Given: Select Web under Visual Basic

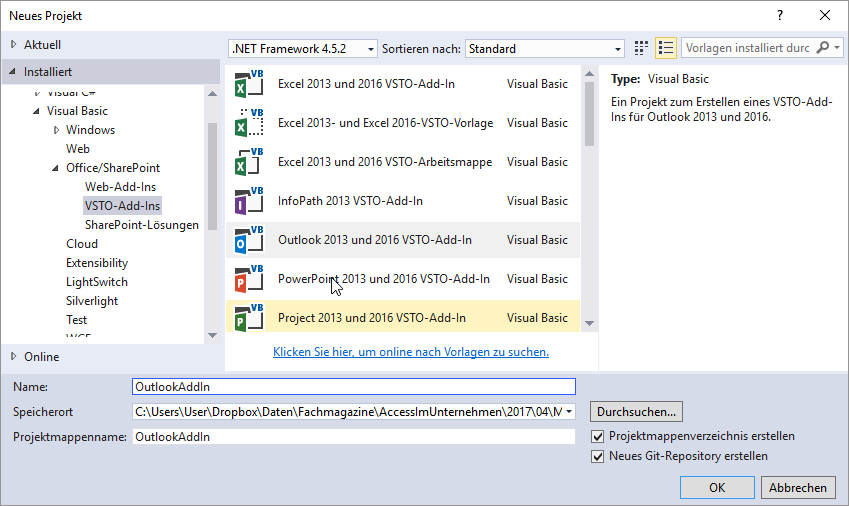Looking at the screenshot, I should [78, 149].
